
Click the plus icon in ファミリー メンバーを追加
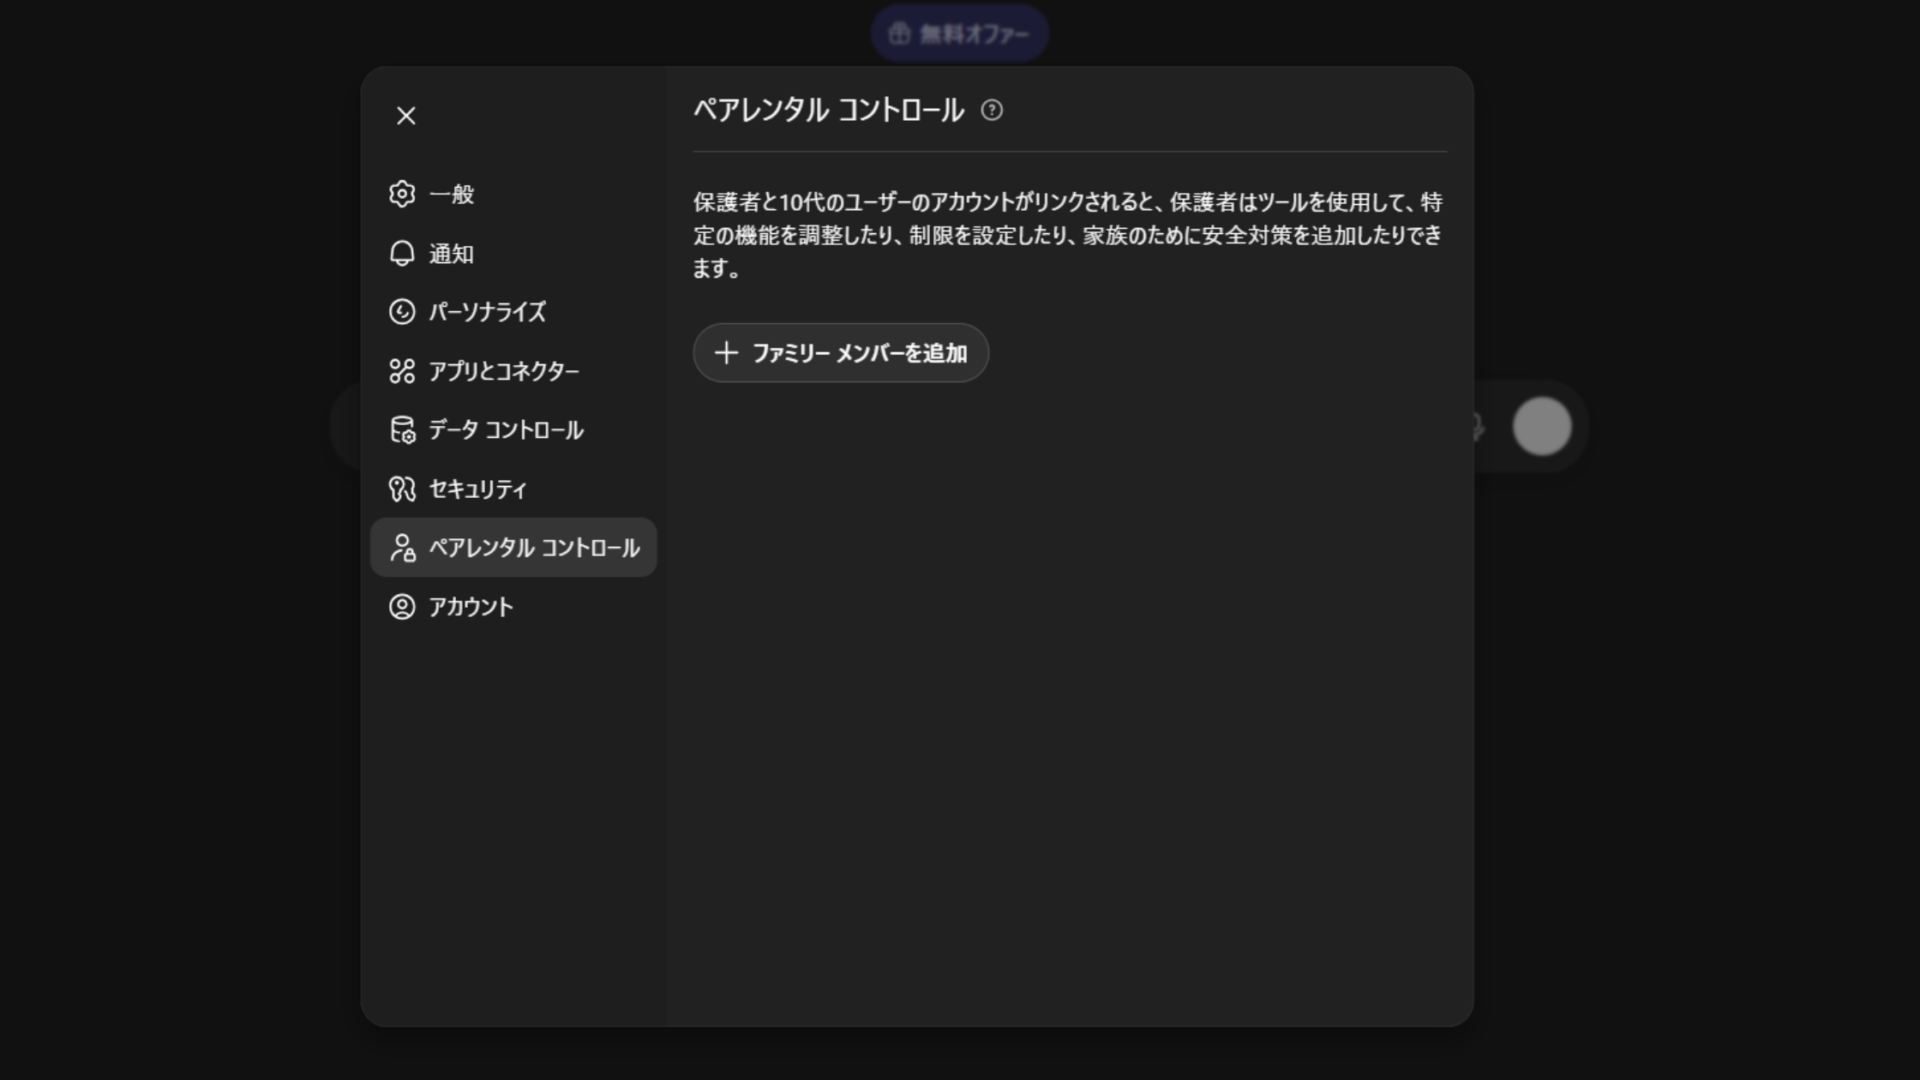coord(726,353)
